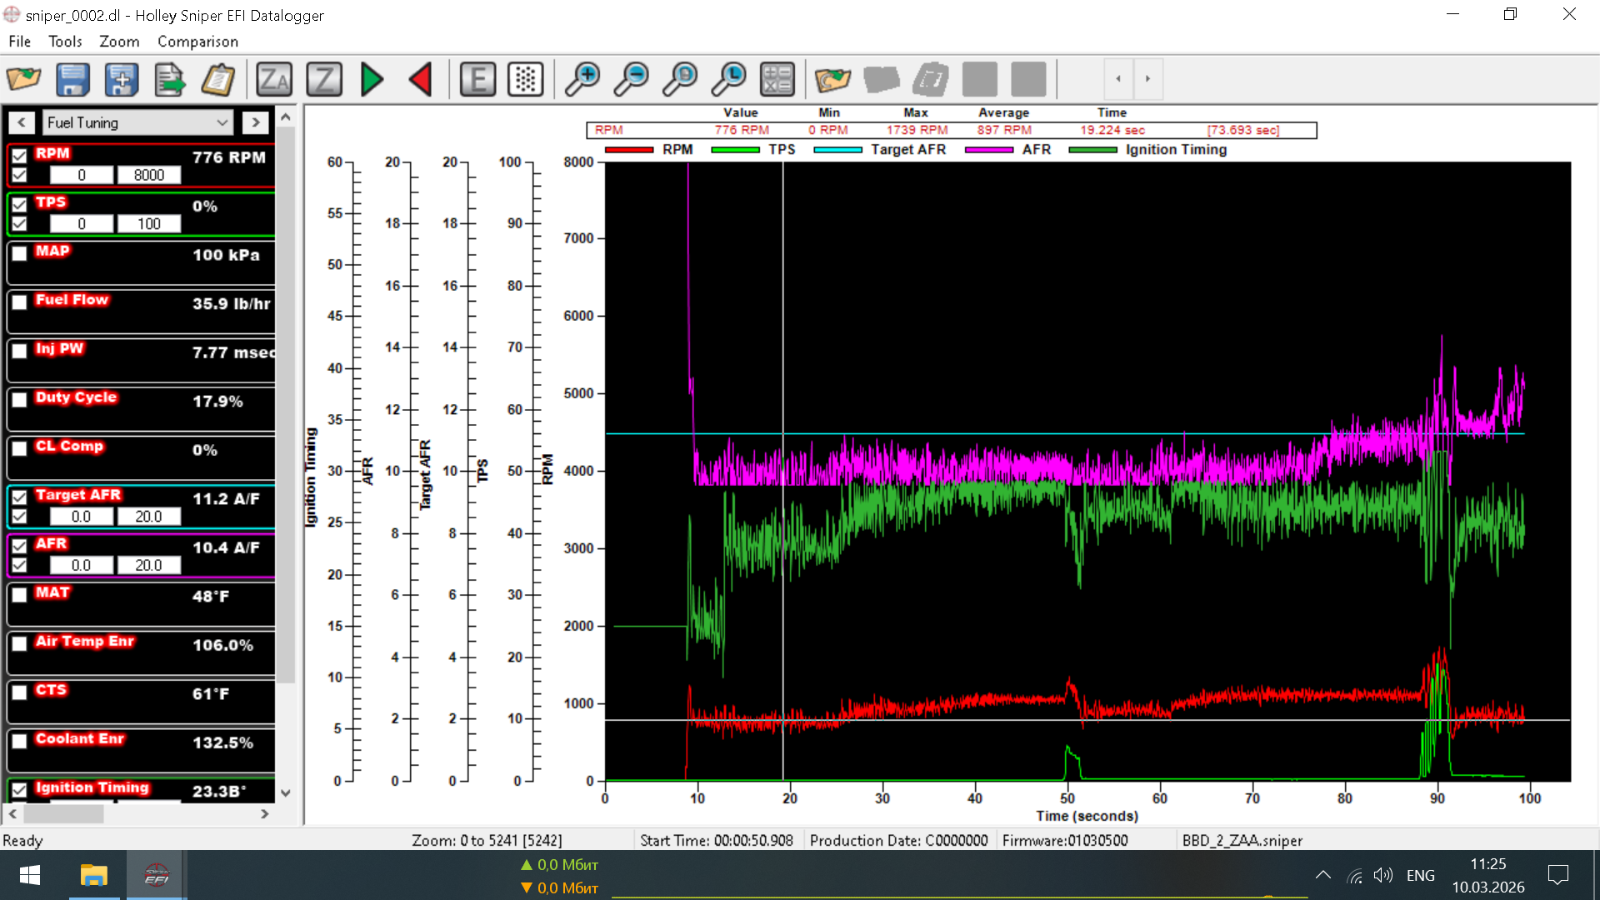Go to next channel group arrow
The image size is (1600, 900).
(x=255, y=122)
